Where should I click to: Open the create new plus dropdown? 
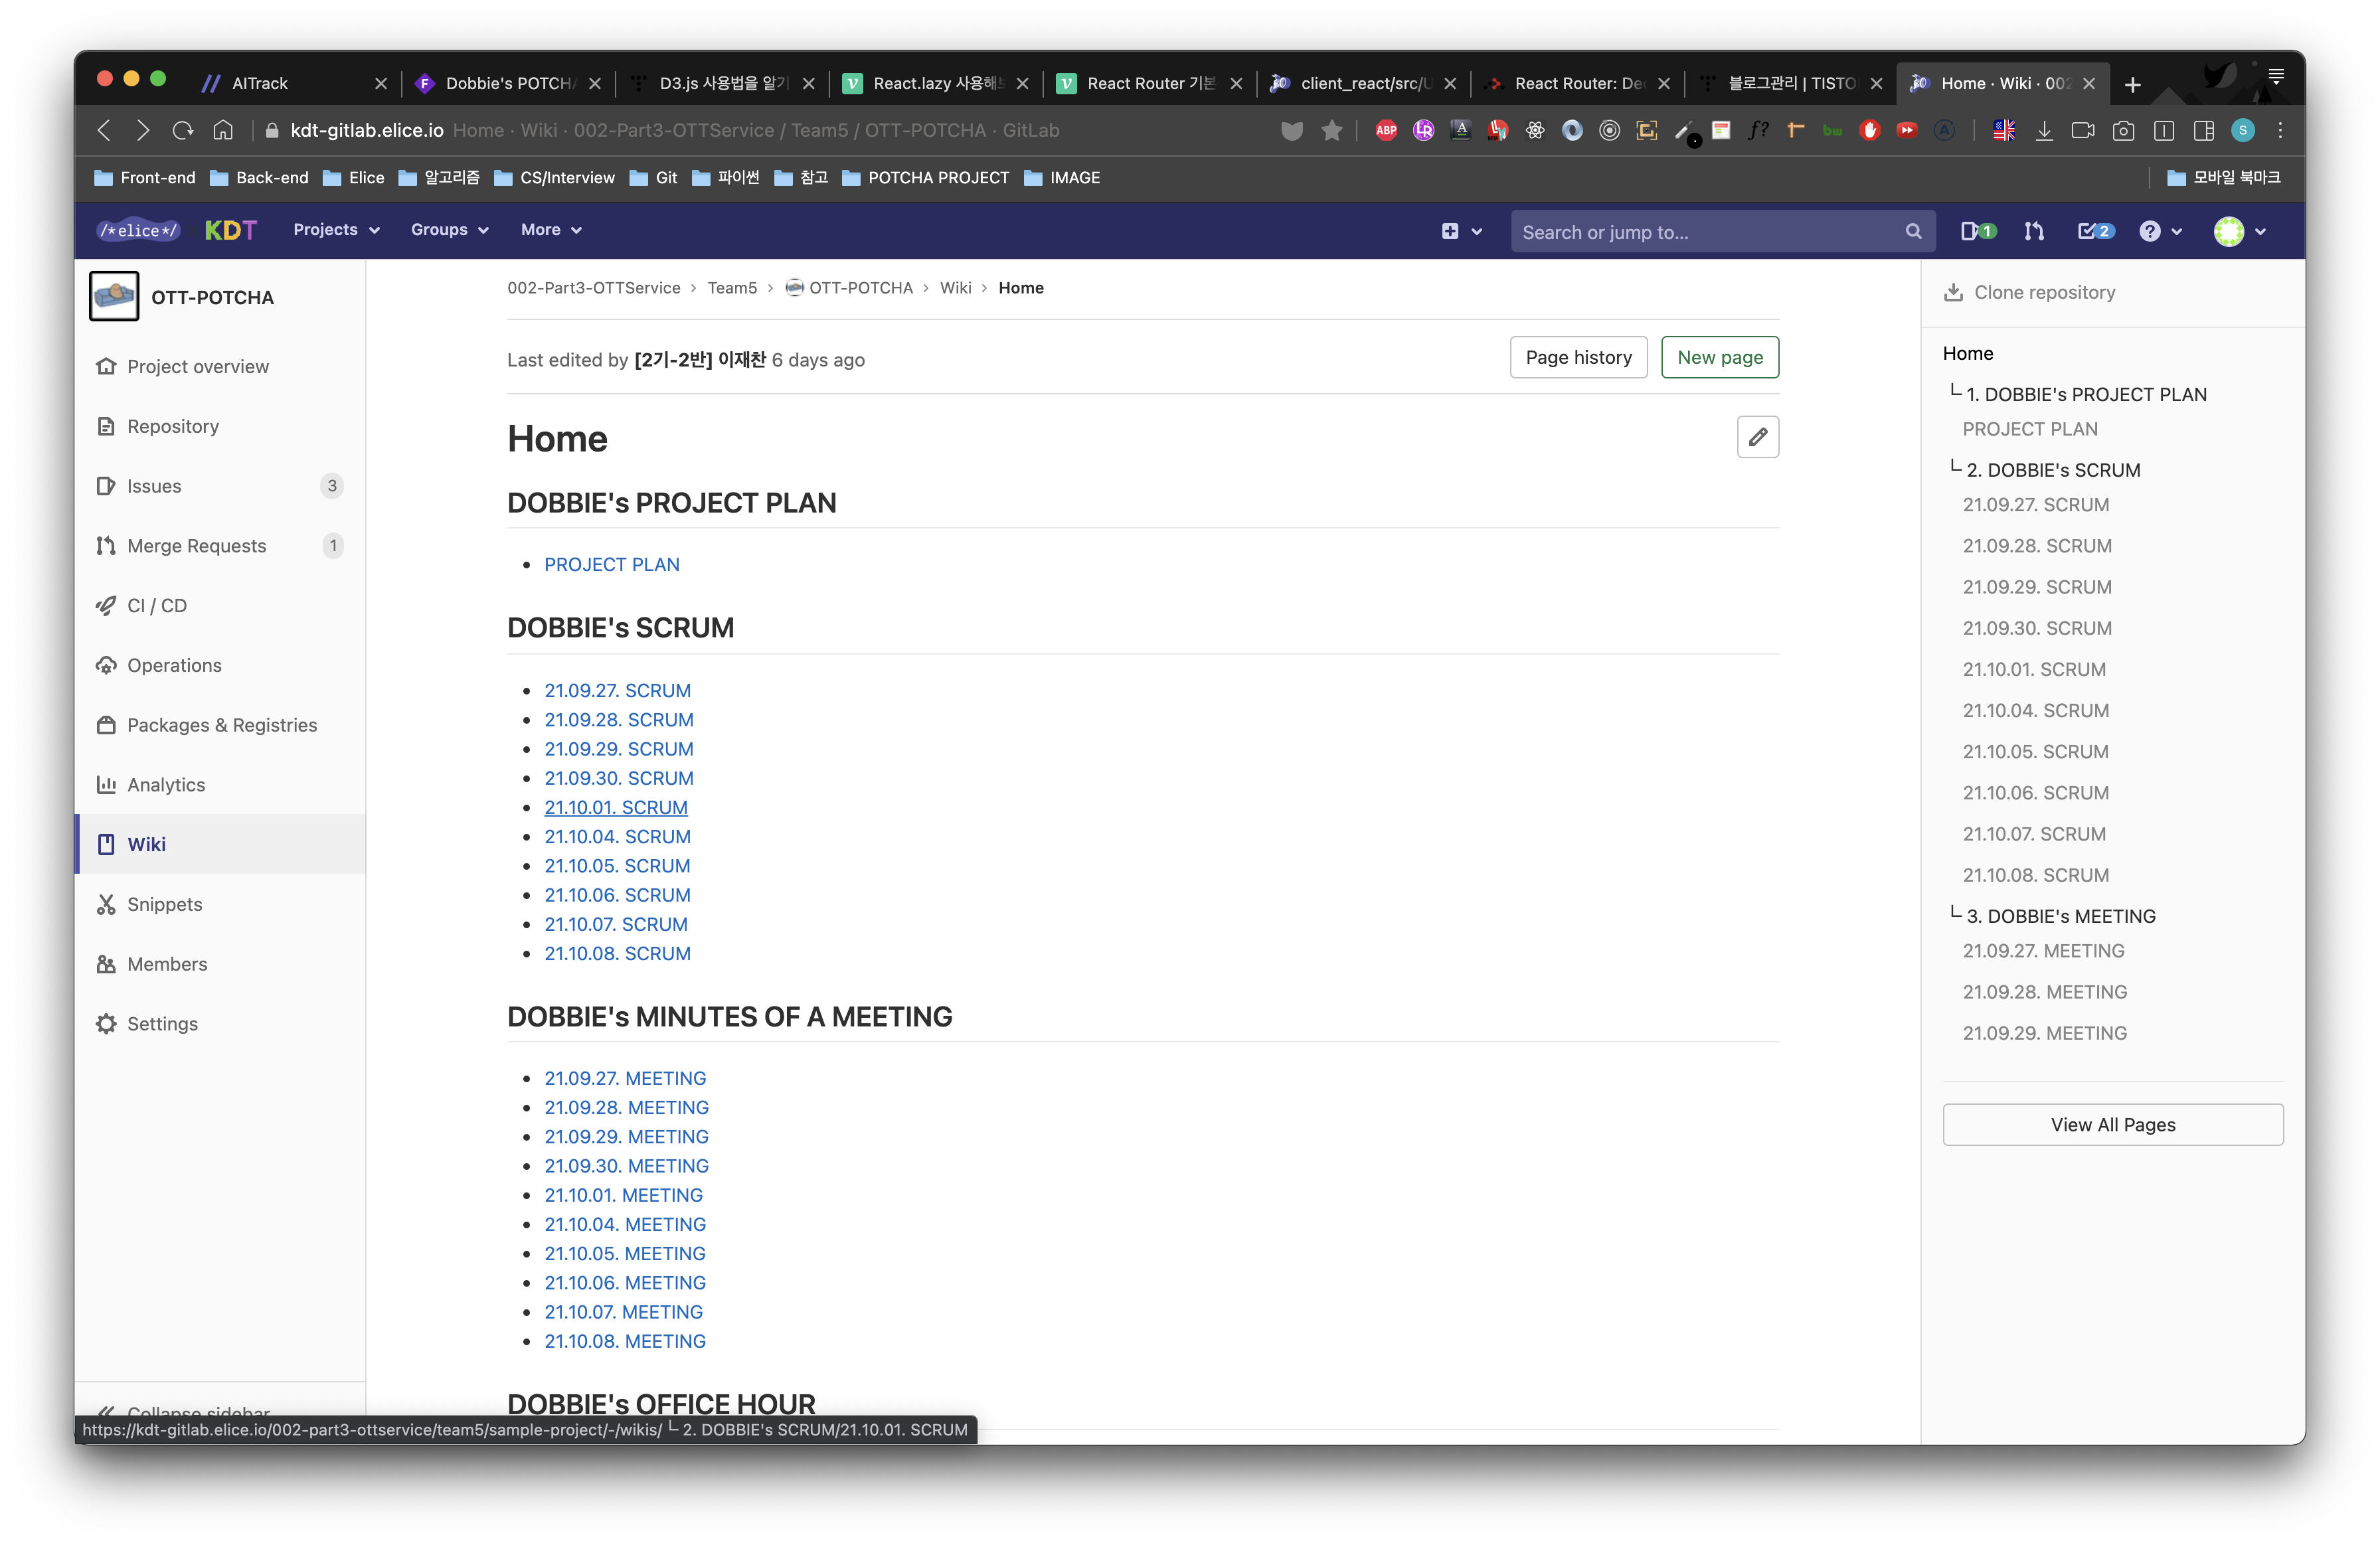(x=1460, y=231)
